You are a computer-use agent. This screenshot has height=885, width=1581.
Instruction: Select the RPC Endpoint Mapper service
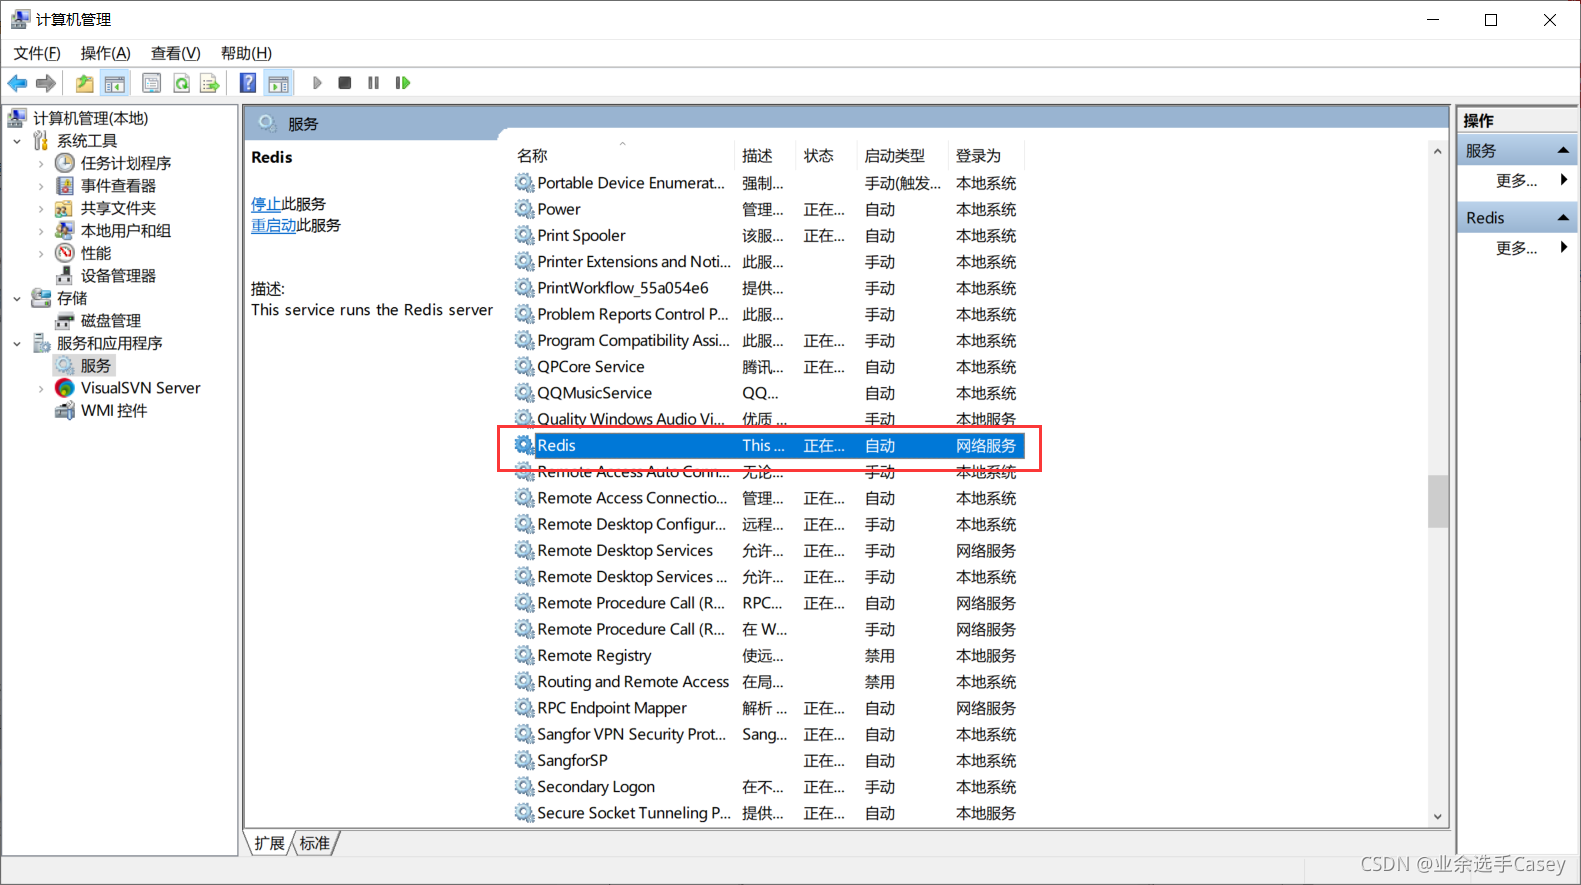tap(769, 708)
